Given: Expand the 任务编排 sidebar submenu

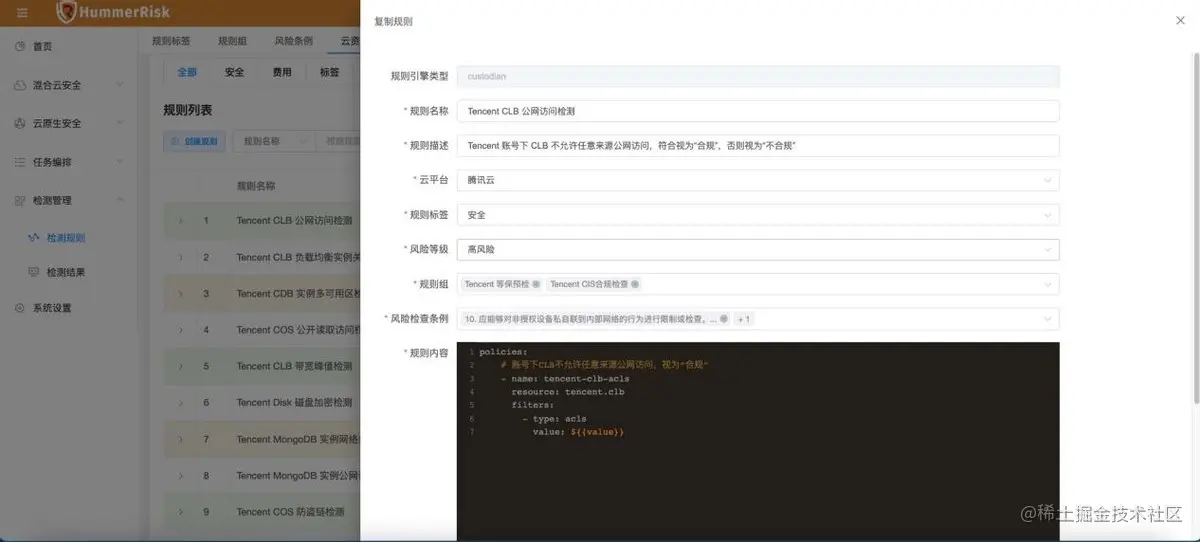Looking at the screenshot, I should (120, 162).
